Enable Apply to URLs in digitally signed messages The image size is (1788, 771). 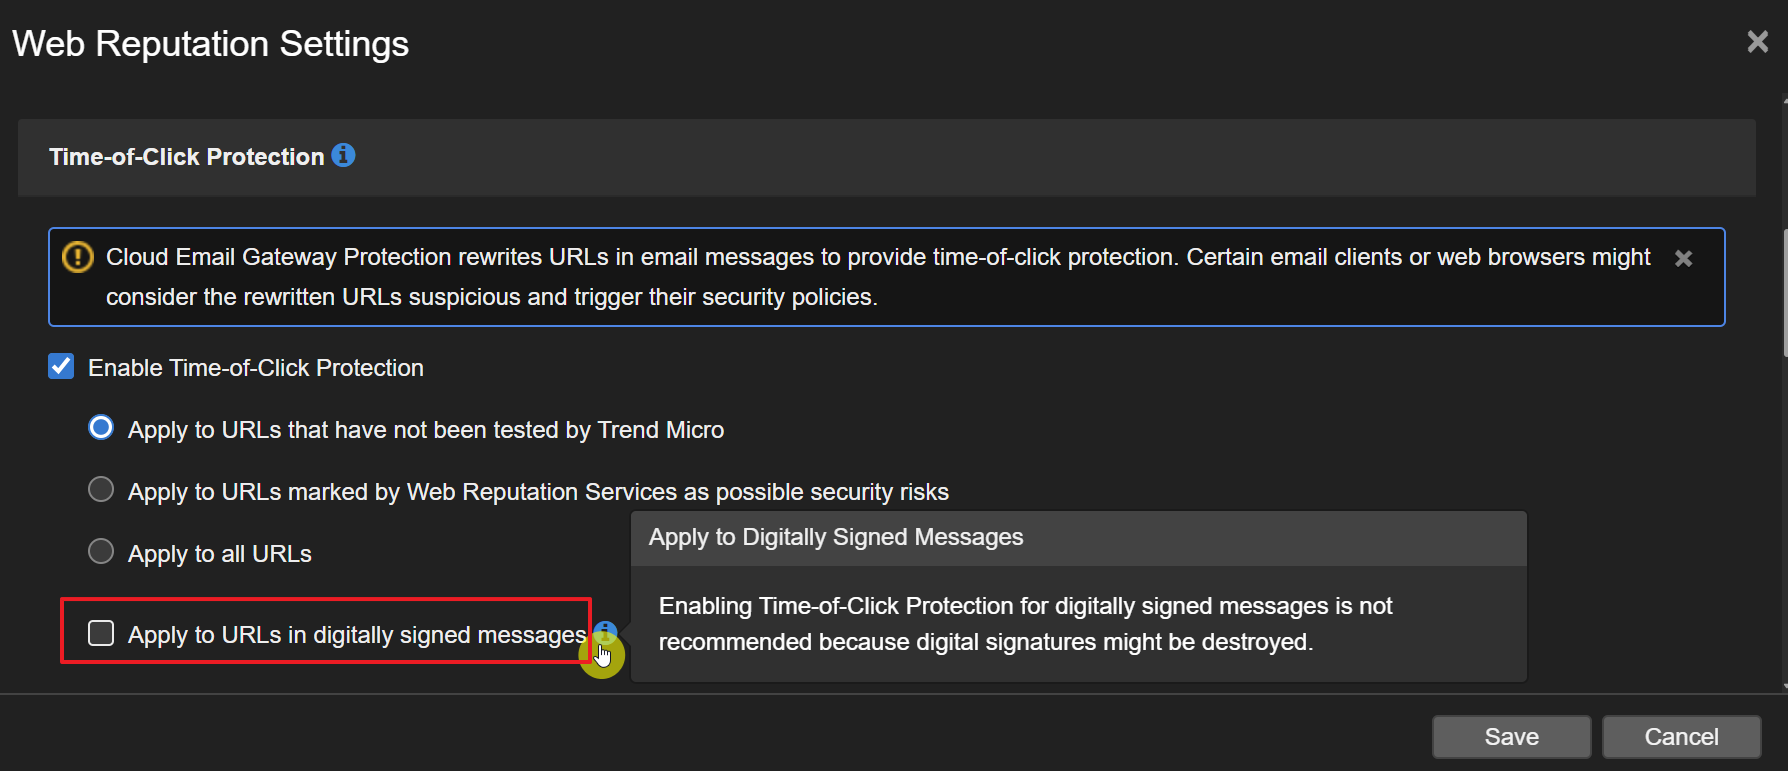[x=101, y=633]
